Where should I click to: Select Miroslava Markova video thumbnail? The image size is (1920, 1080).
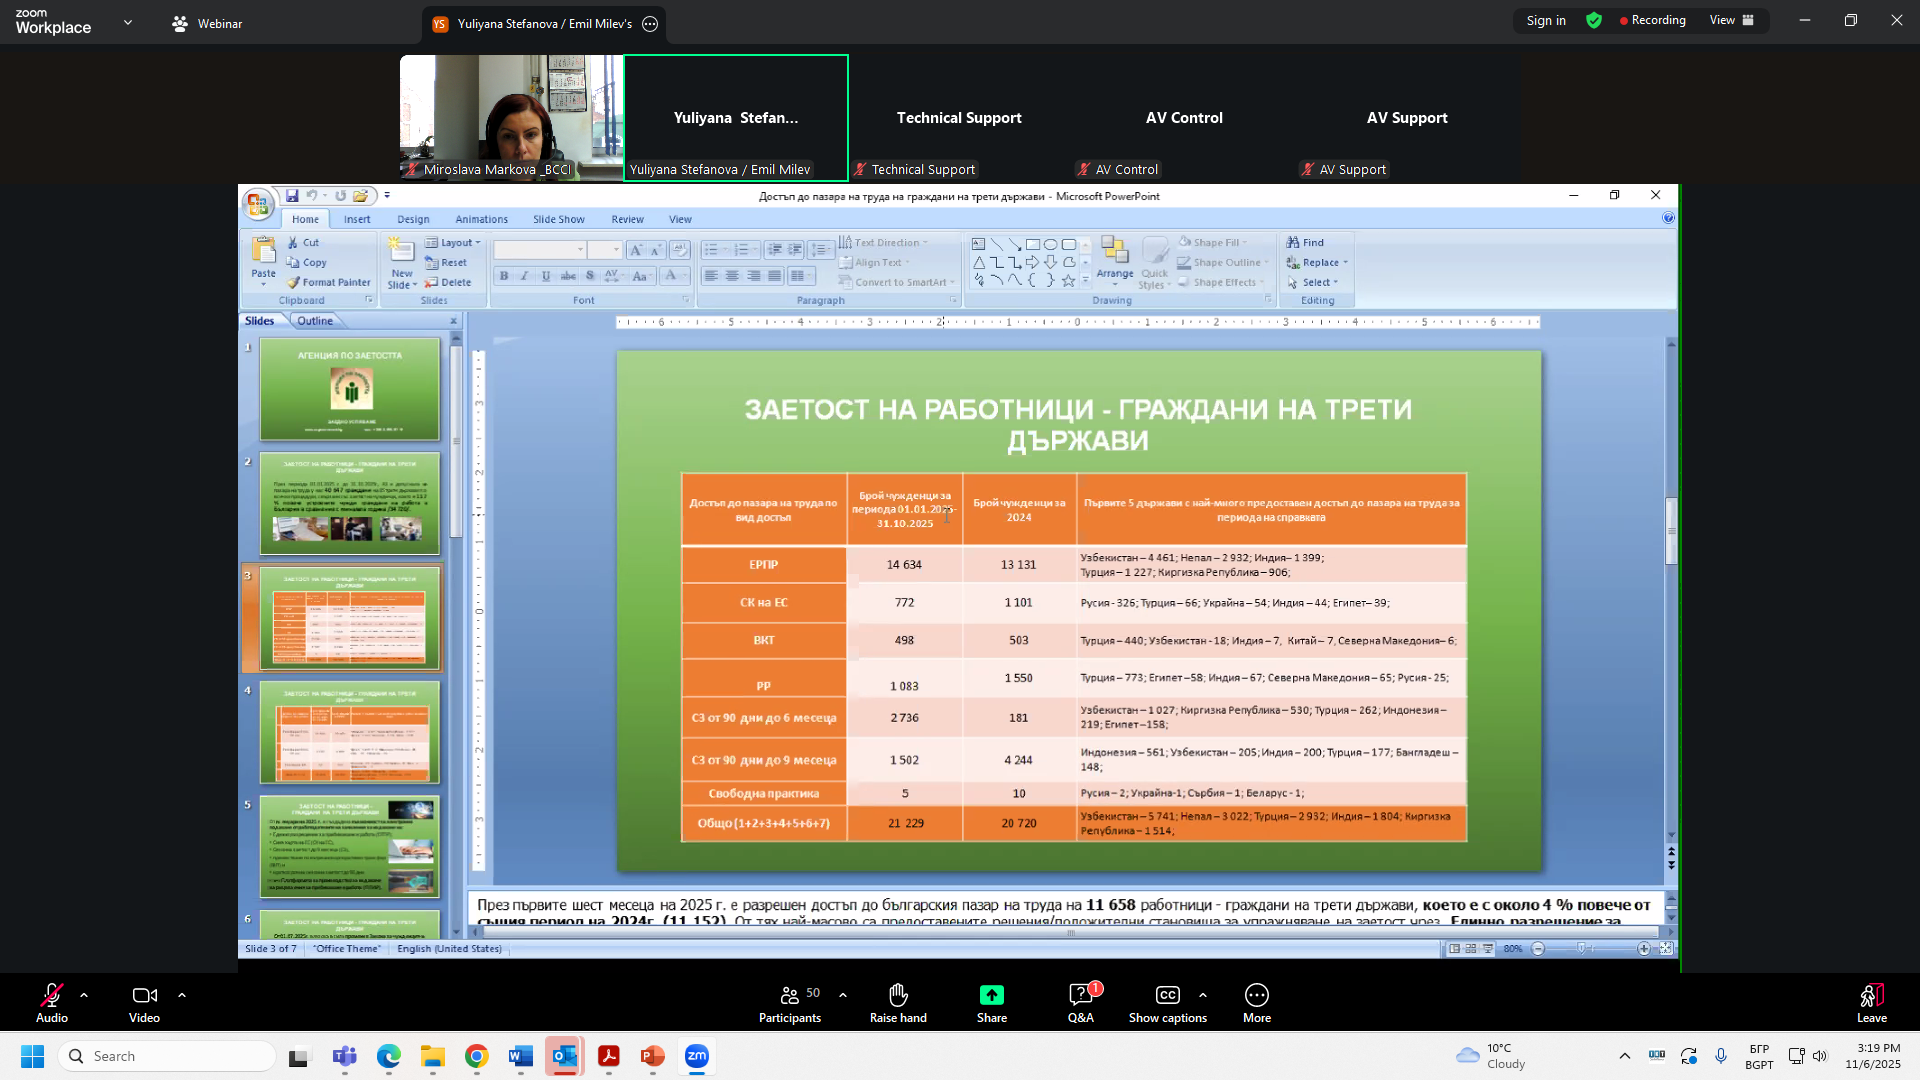click(511, 117)
